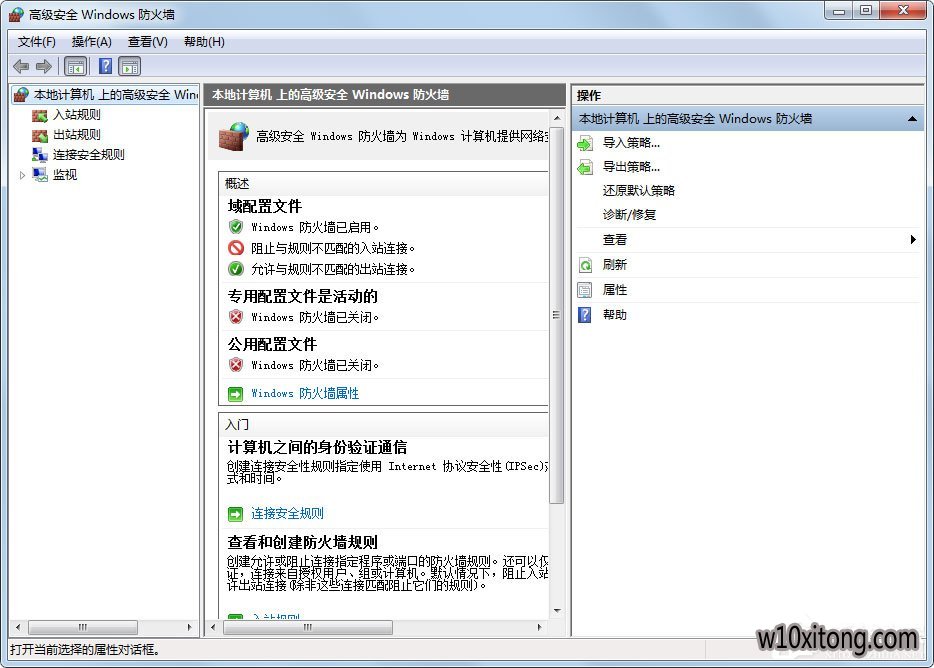
Task: Toggle the console tree pane toolbar icon
Action: pos(76,66)
